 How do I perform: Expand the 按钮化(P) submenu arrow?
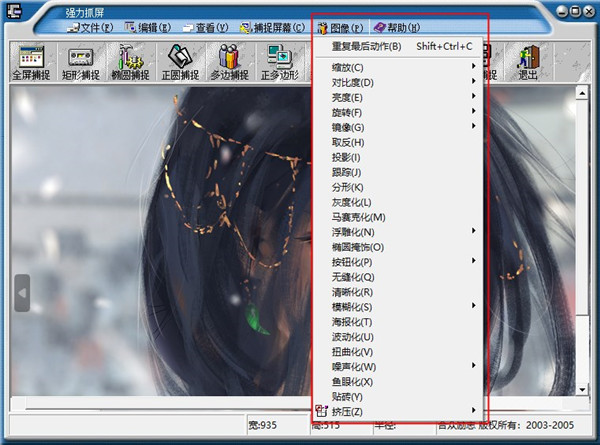(473, 260)
